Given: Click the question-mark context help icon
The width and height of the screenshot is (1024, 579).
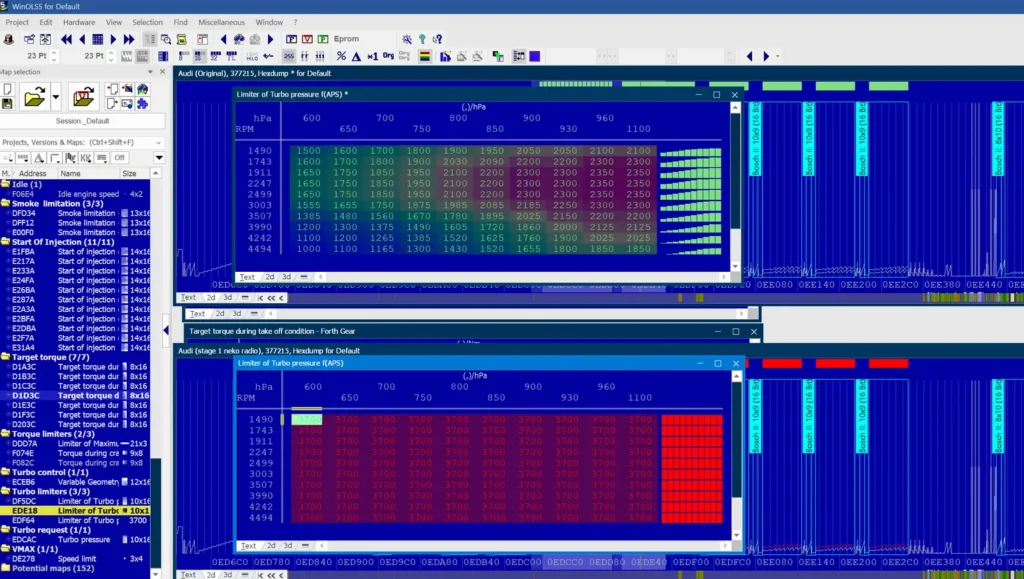Looking at the screenshot, I should point(438,39).
